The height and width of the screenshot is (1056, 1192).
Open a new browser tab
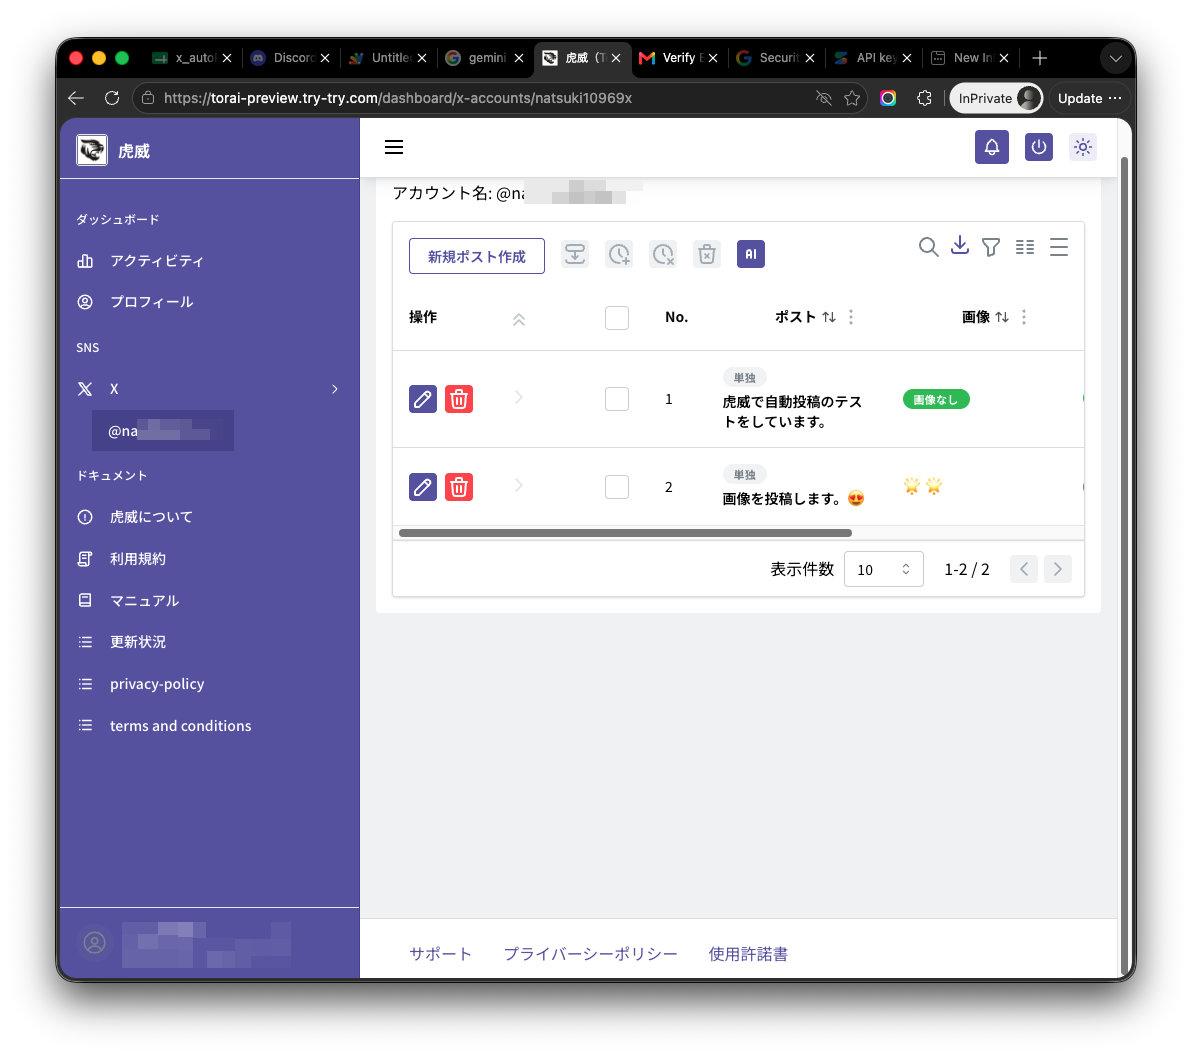pos(1039,58)
